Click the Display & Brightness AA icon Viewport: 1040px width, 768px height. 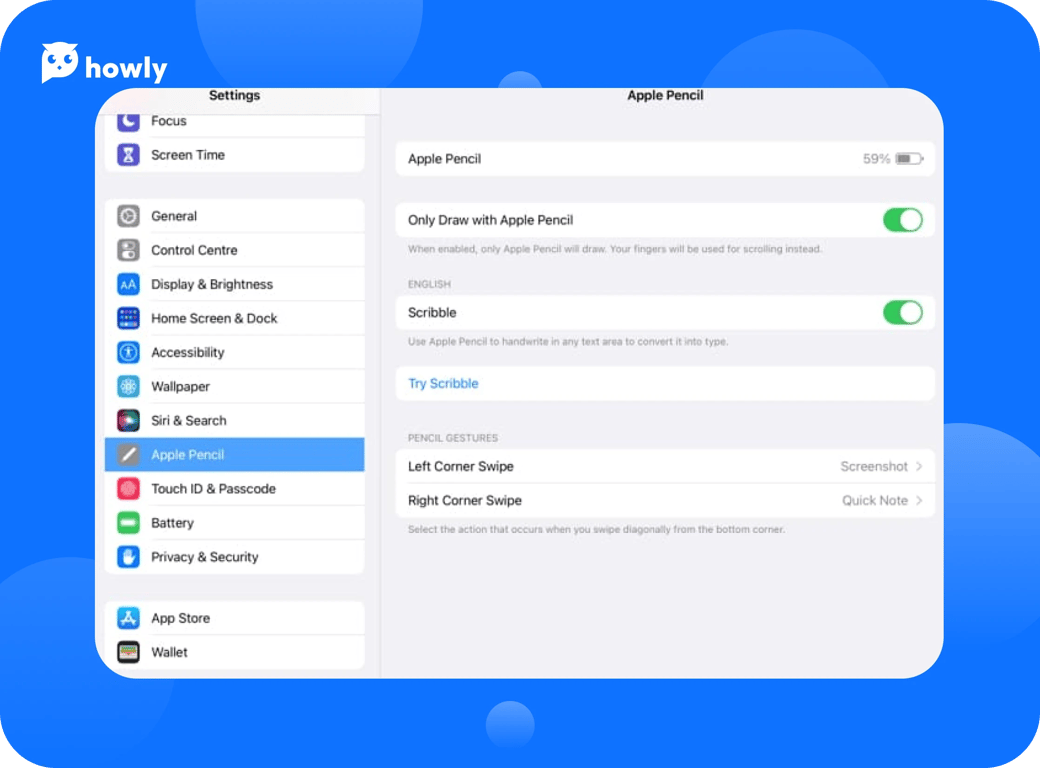(x=128, y=284)
